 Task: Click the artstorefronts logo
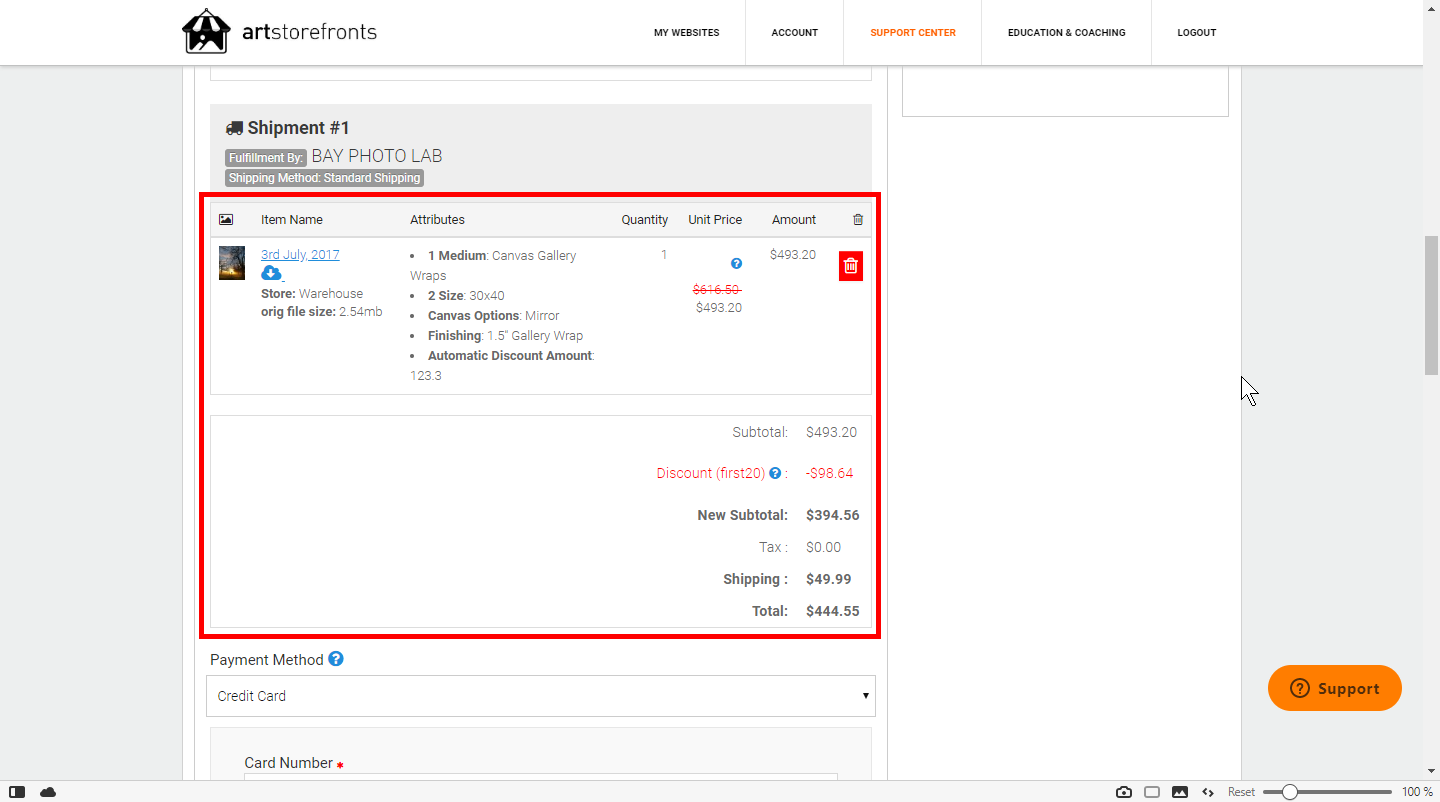pos(279,32)
